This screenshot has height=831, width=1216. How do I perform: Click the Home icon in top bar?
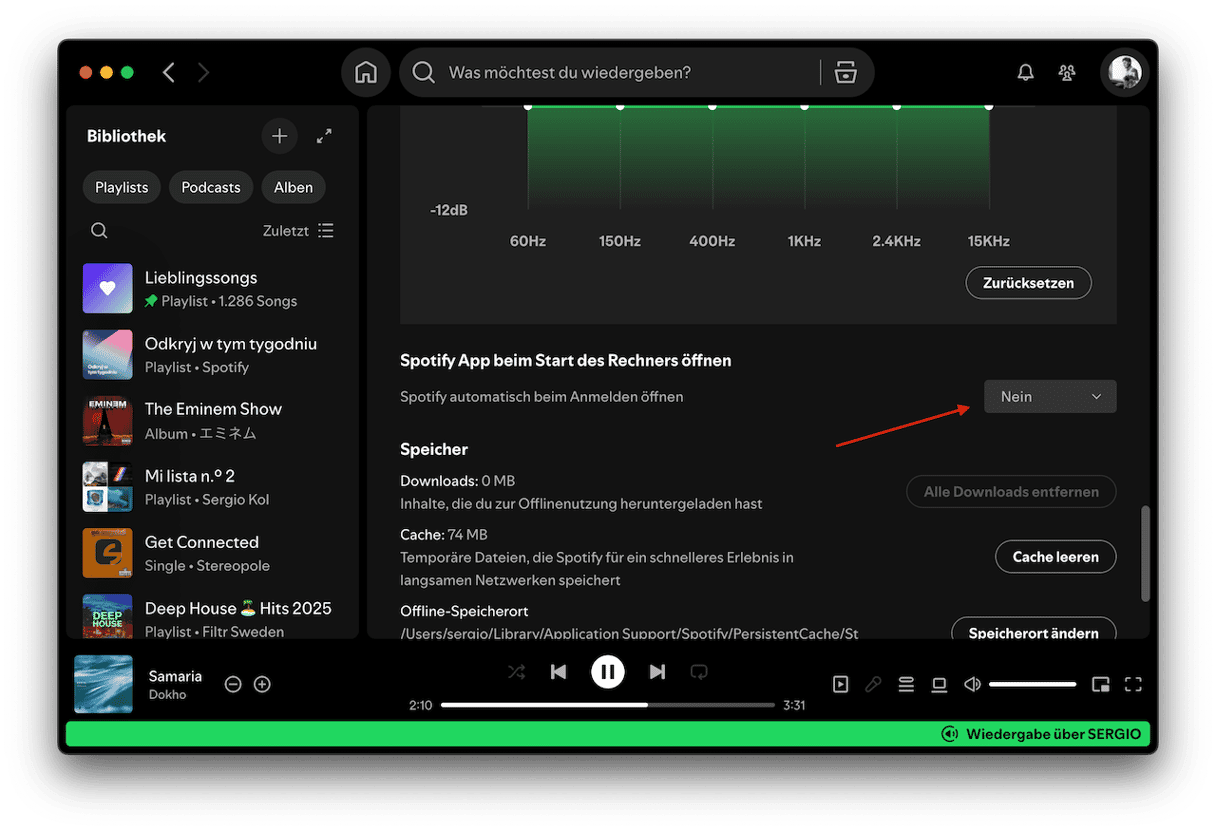click(x=366, y=73)
